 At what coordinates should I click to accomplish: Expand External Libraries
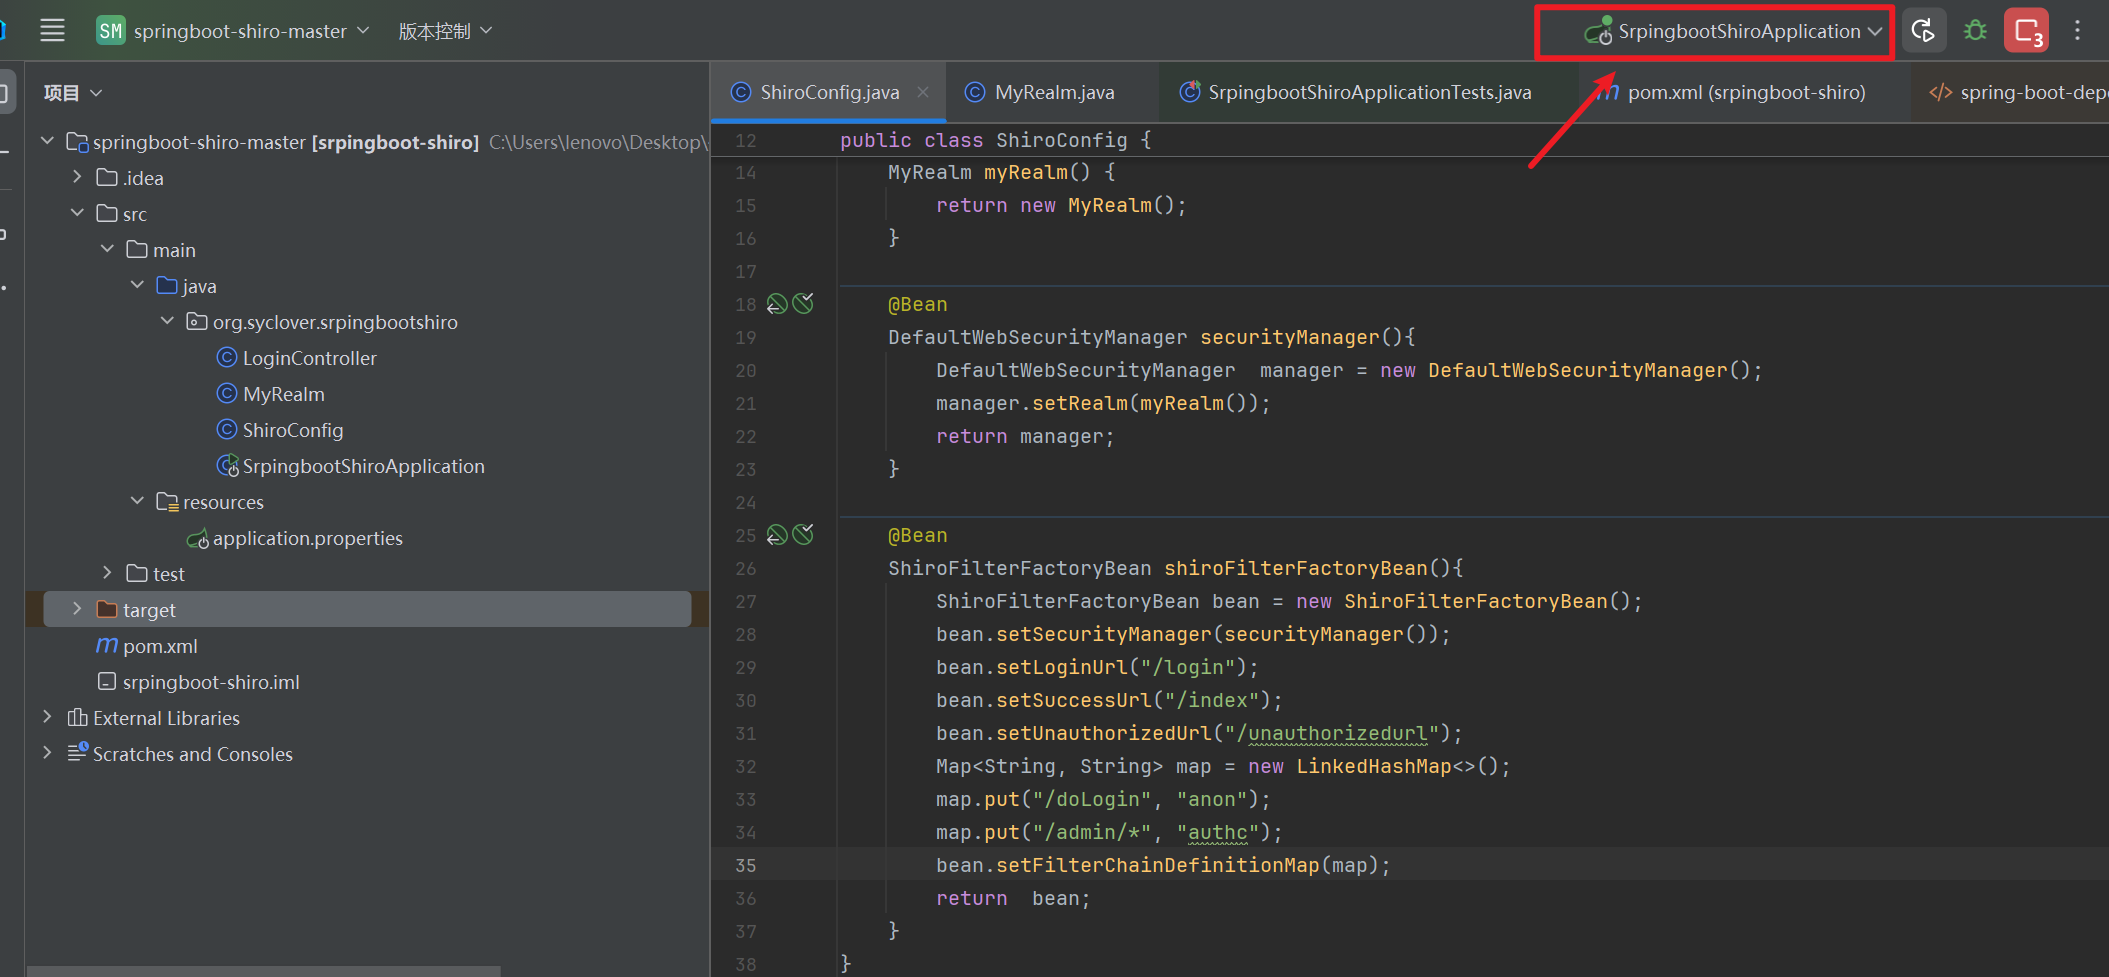[x=47, y=717]
